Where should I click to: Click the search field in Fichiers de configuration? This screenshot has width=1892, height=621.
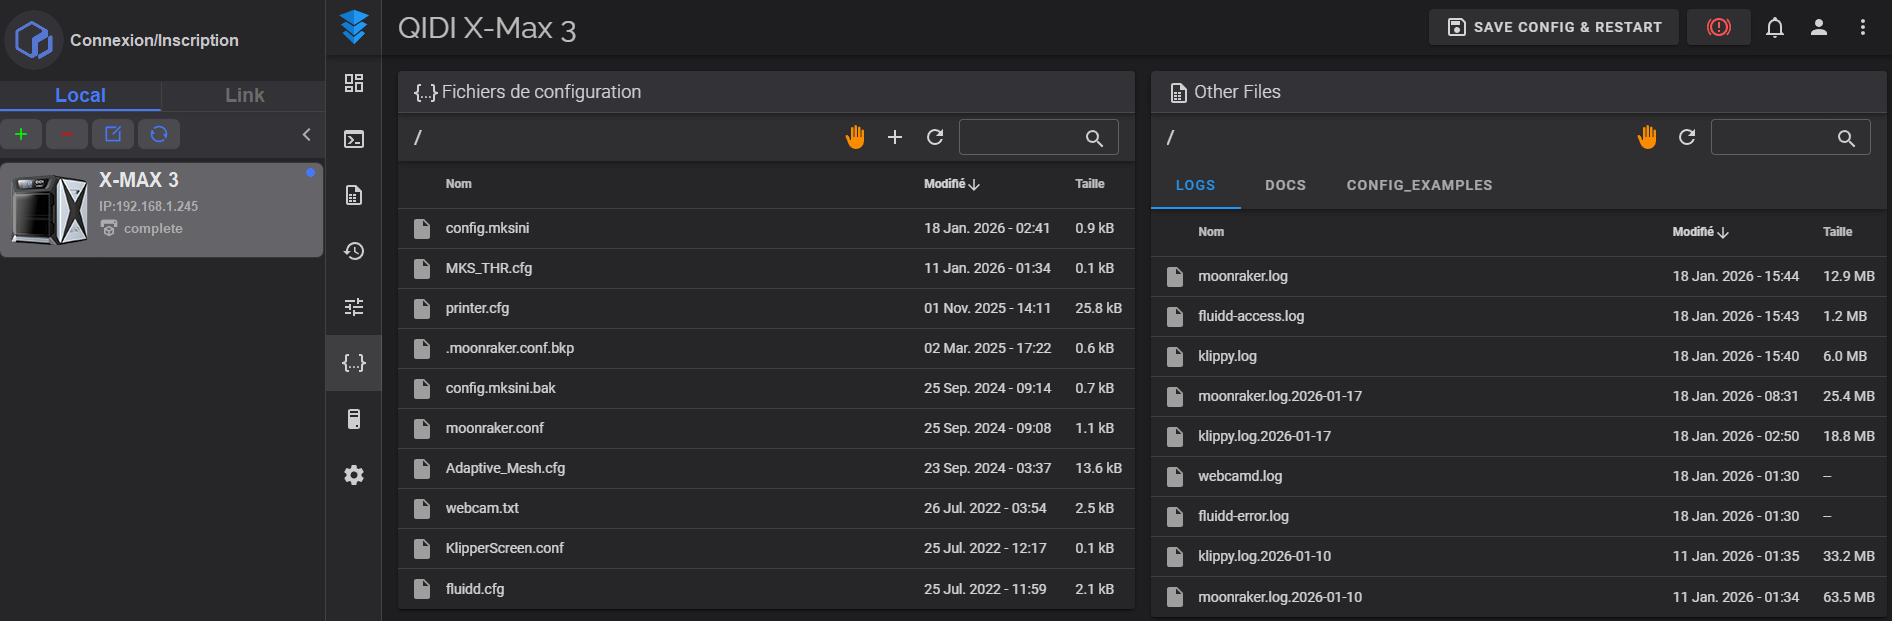[x=1038, y=137]
